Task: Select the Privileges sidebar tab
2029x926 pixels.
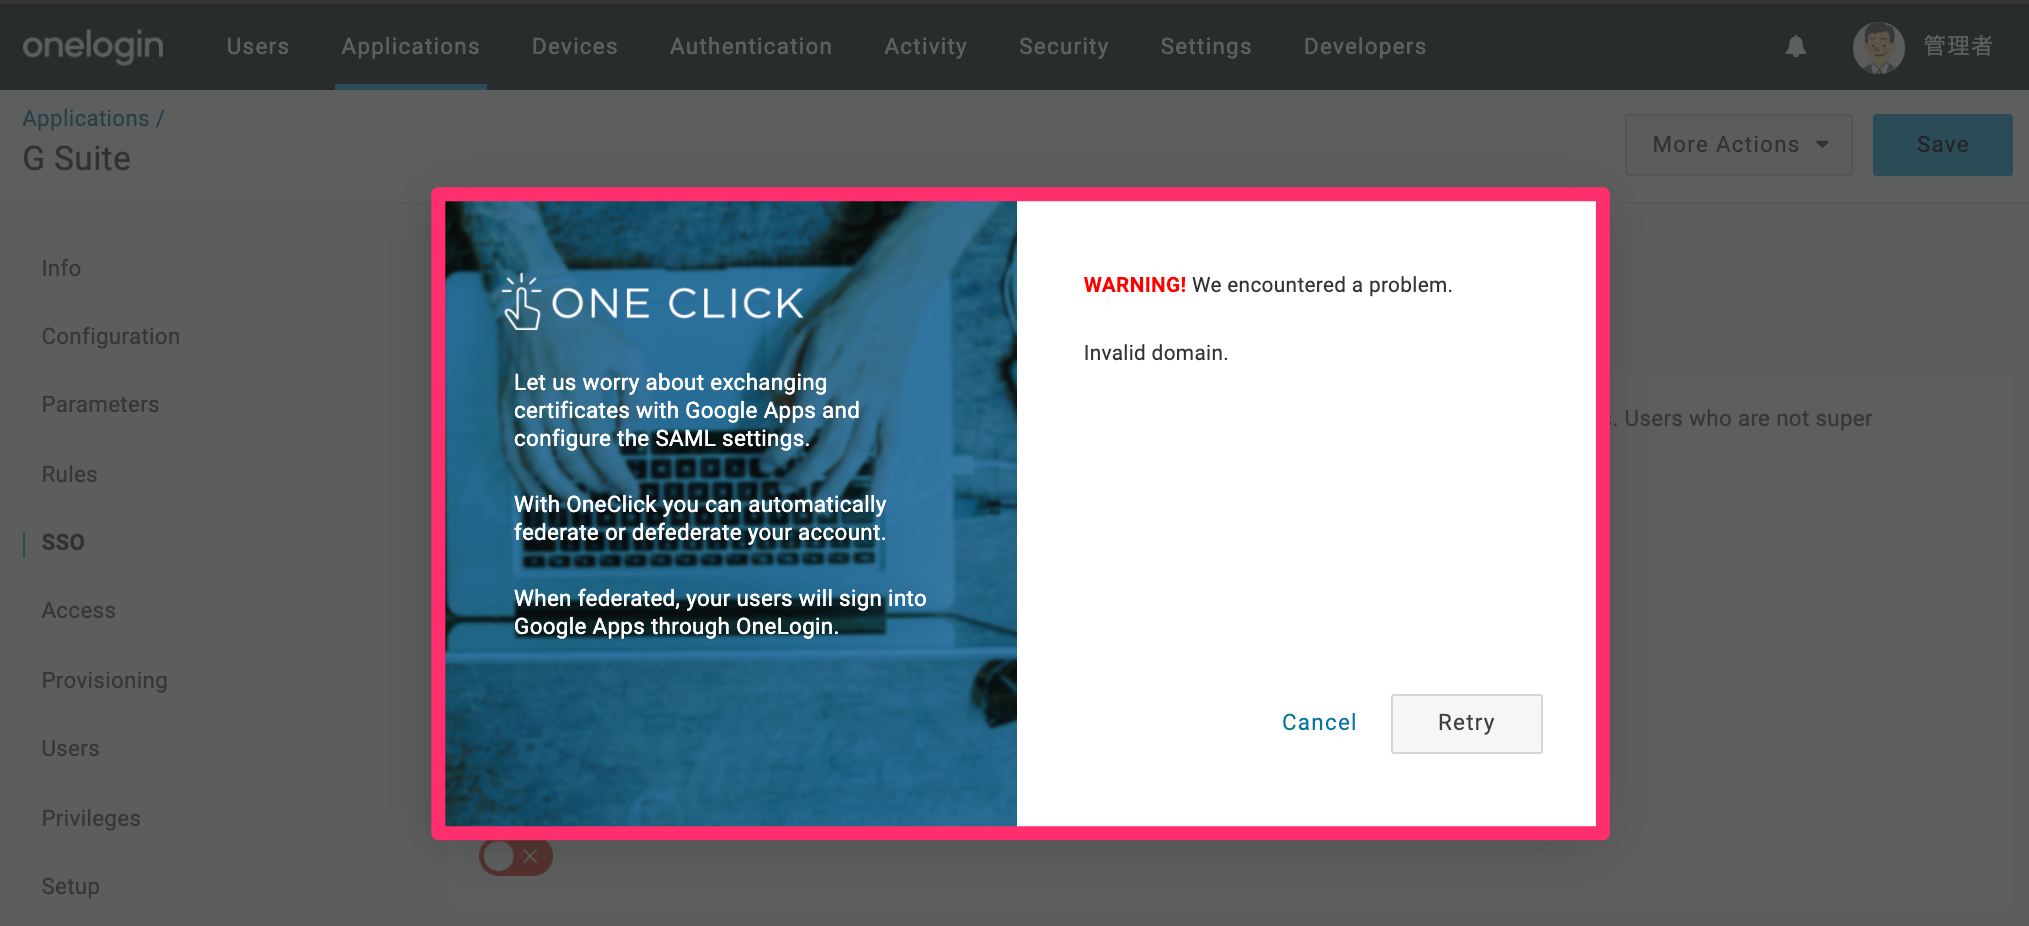Action: pos(91,818)
